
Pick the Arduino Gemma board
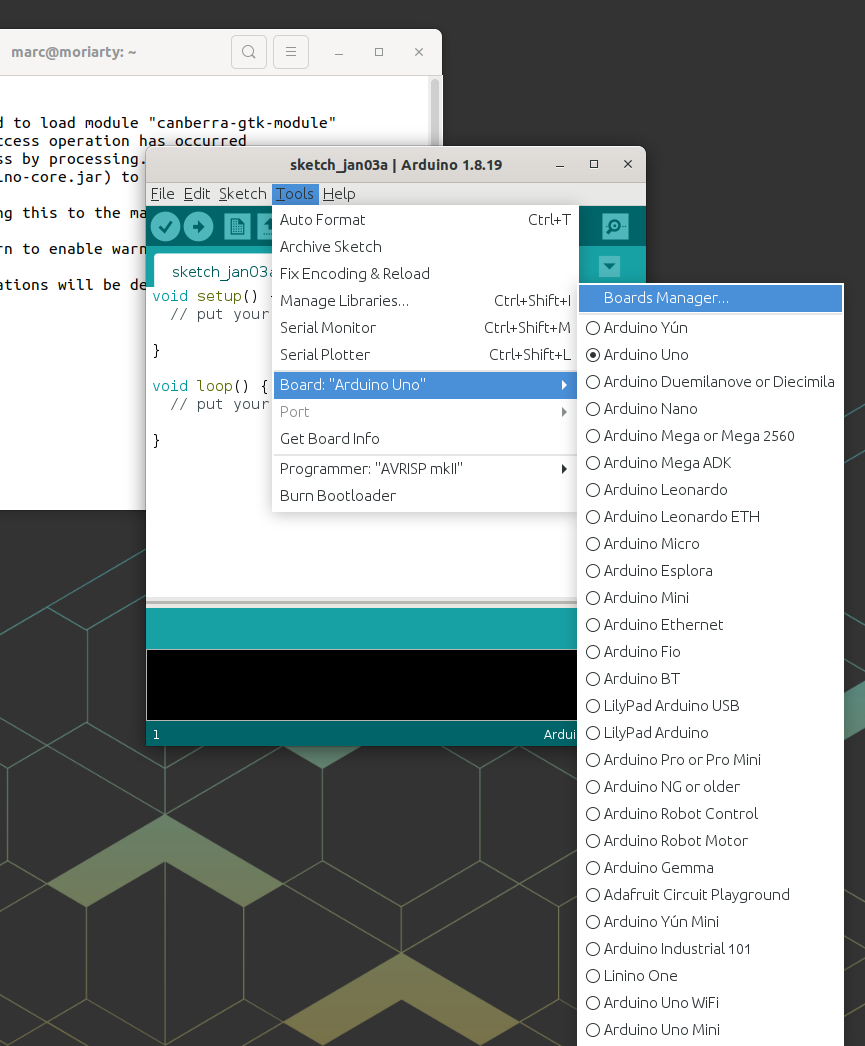click(710, 868)
